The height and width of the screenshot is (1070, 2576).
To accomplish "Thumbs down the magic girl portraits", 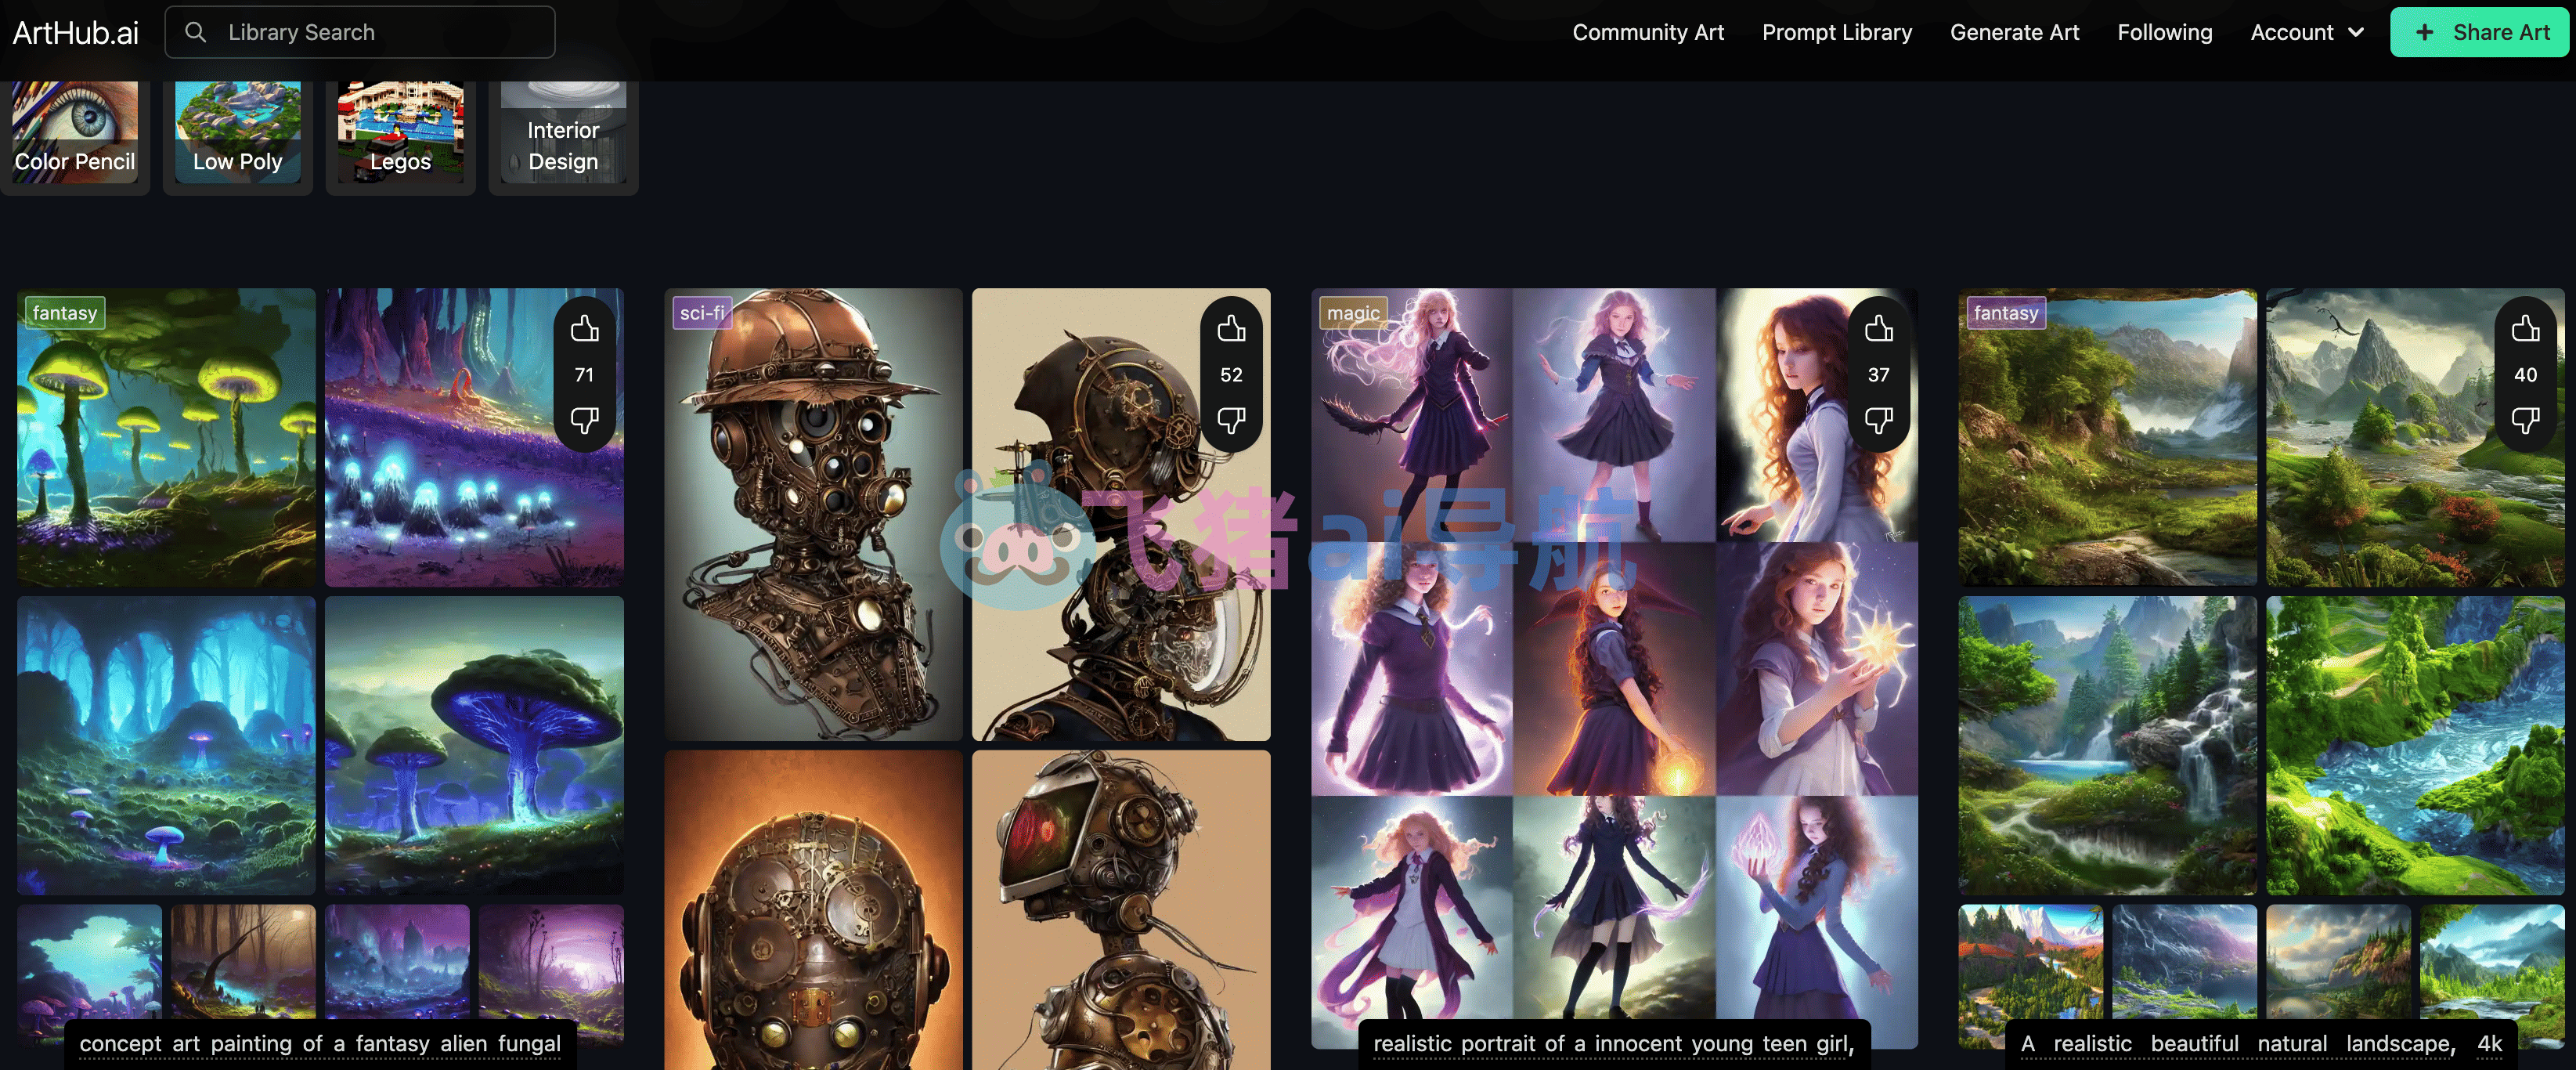I will [1879, 420].
